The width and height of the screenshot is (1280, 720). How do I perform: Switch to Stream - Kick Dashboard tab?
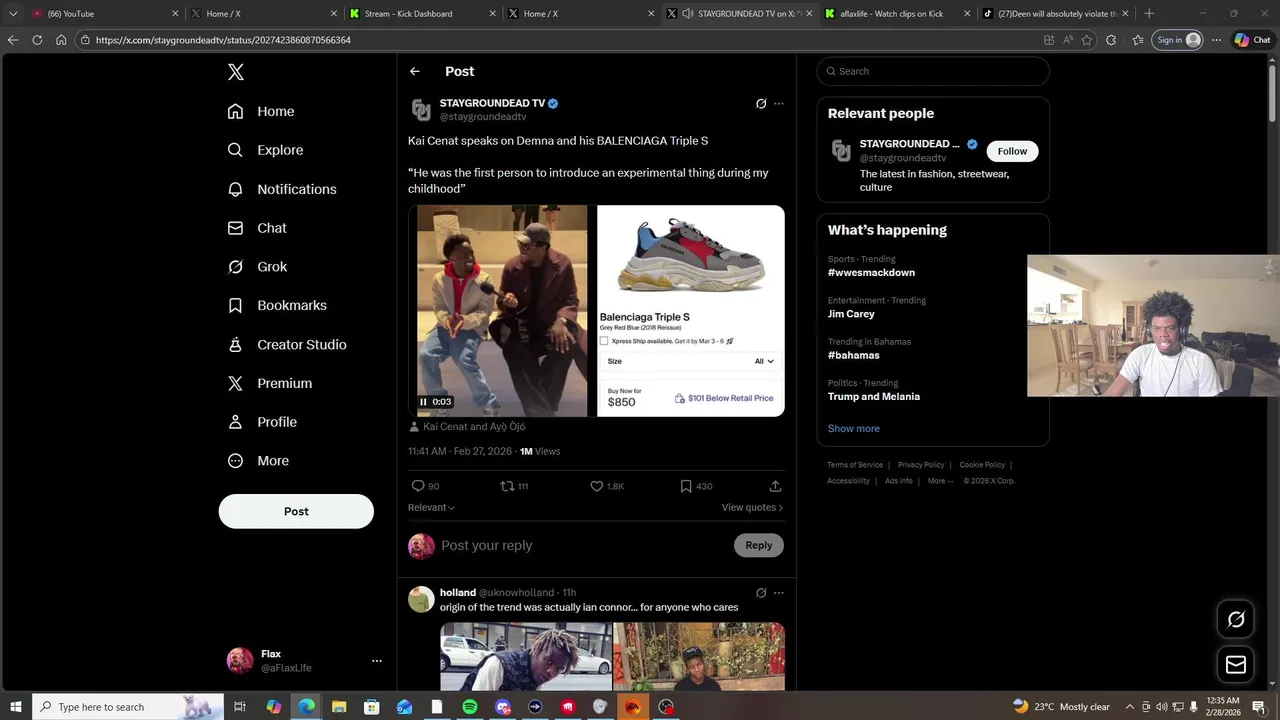click(420, 14)
